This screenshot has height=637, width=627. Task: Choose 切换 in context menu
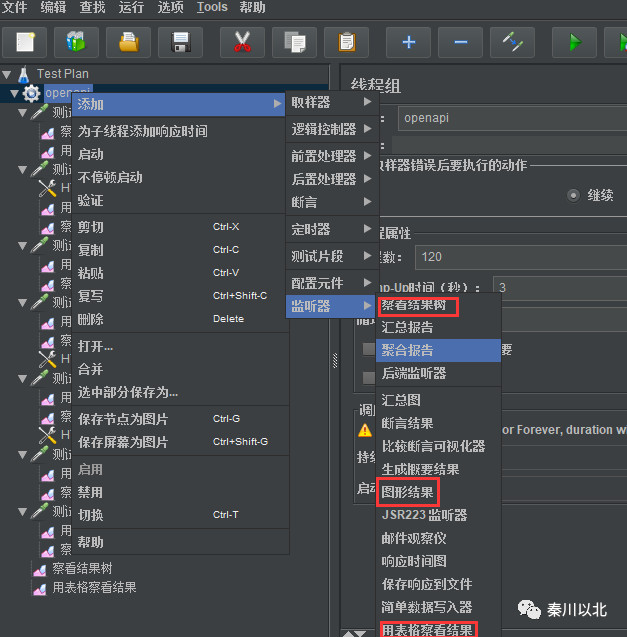coord(180,515)
